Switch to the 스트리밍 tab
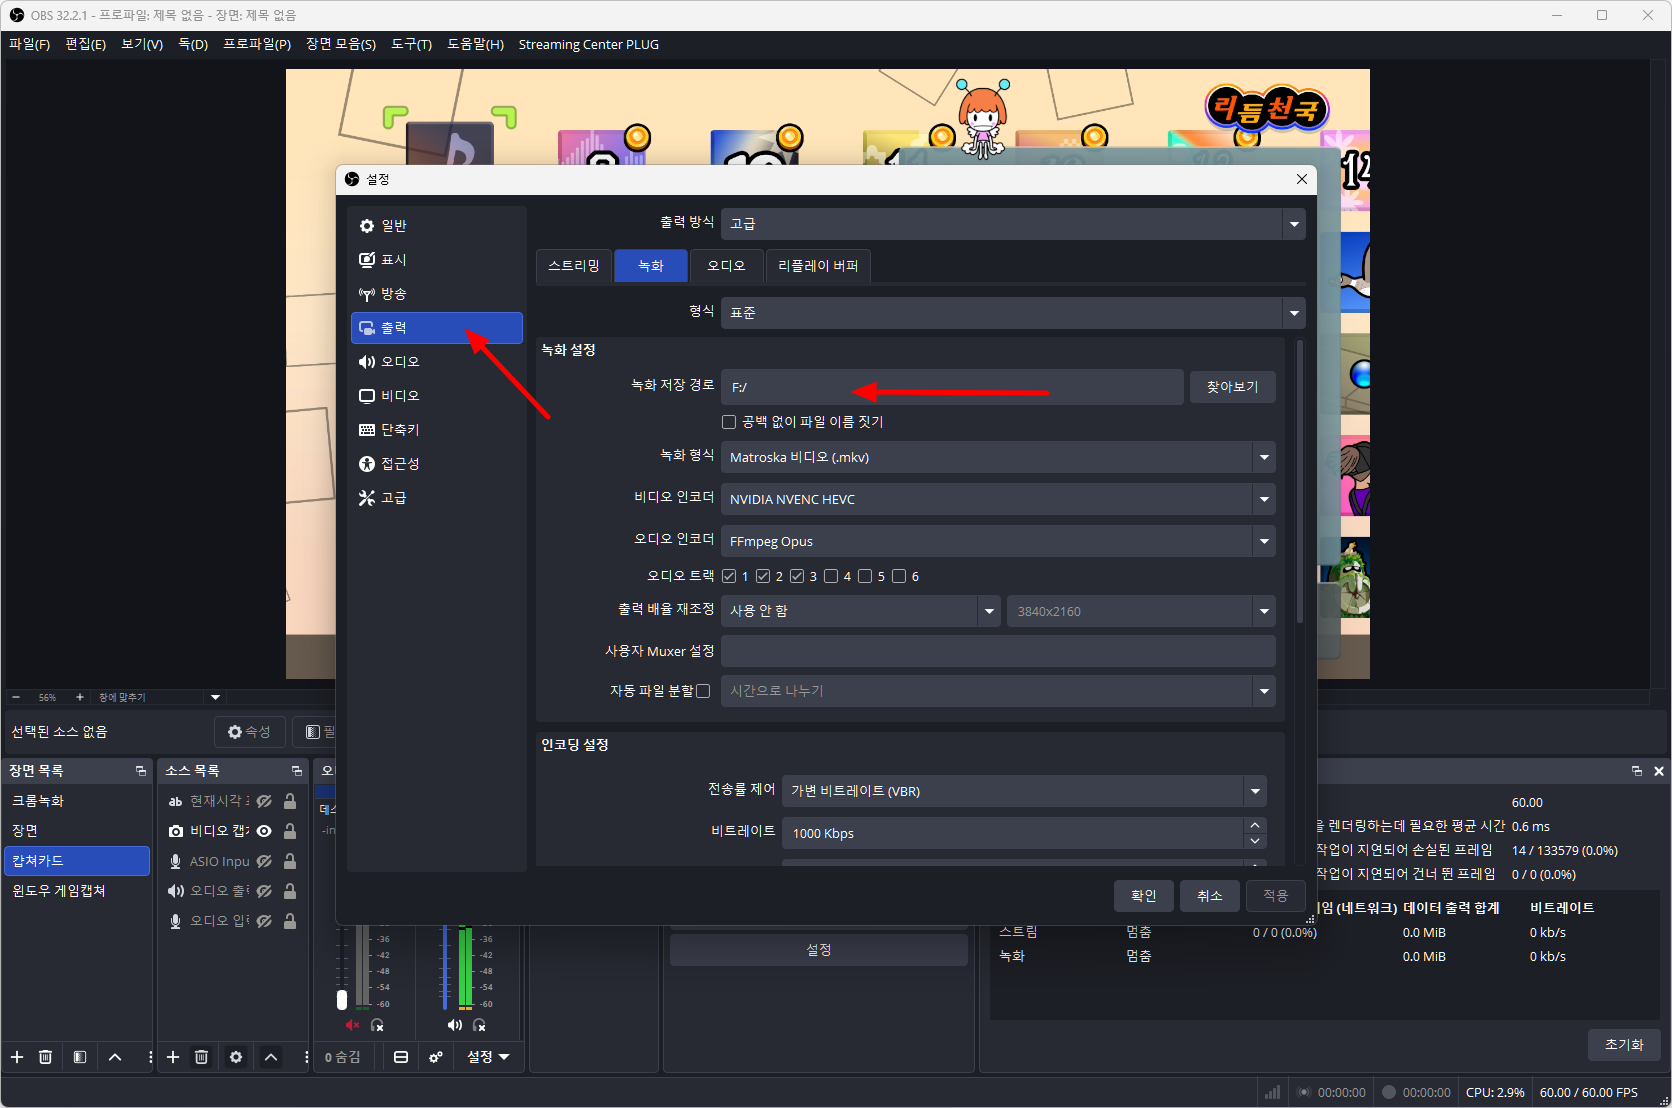This screenshot has width=1672, height=1108. pyautogui.click(x=574, y=266)
